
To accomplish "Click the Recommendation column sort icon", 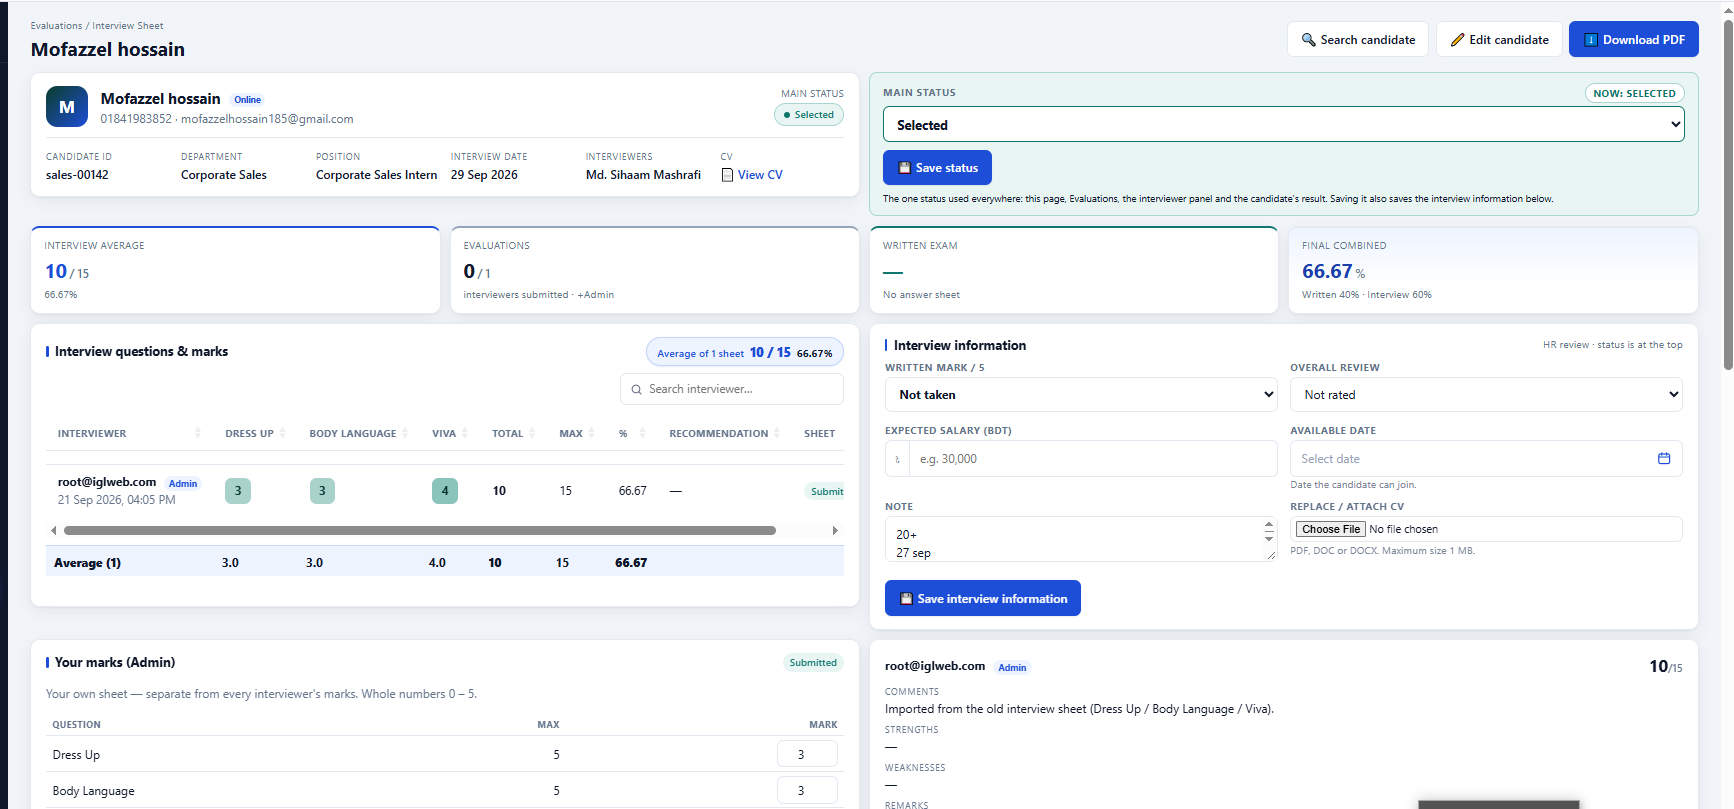I will 777,433.
